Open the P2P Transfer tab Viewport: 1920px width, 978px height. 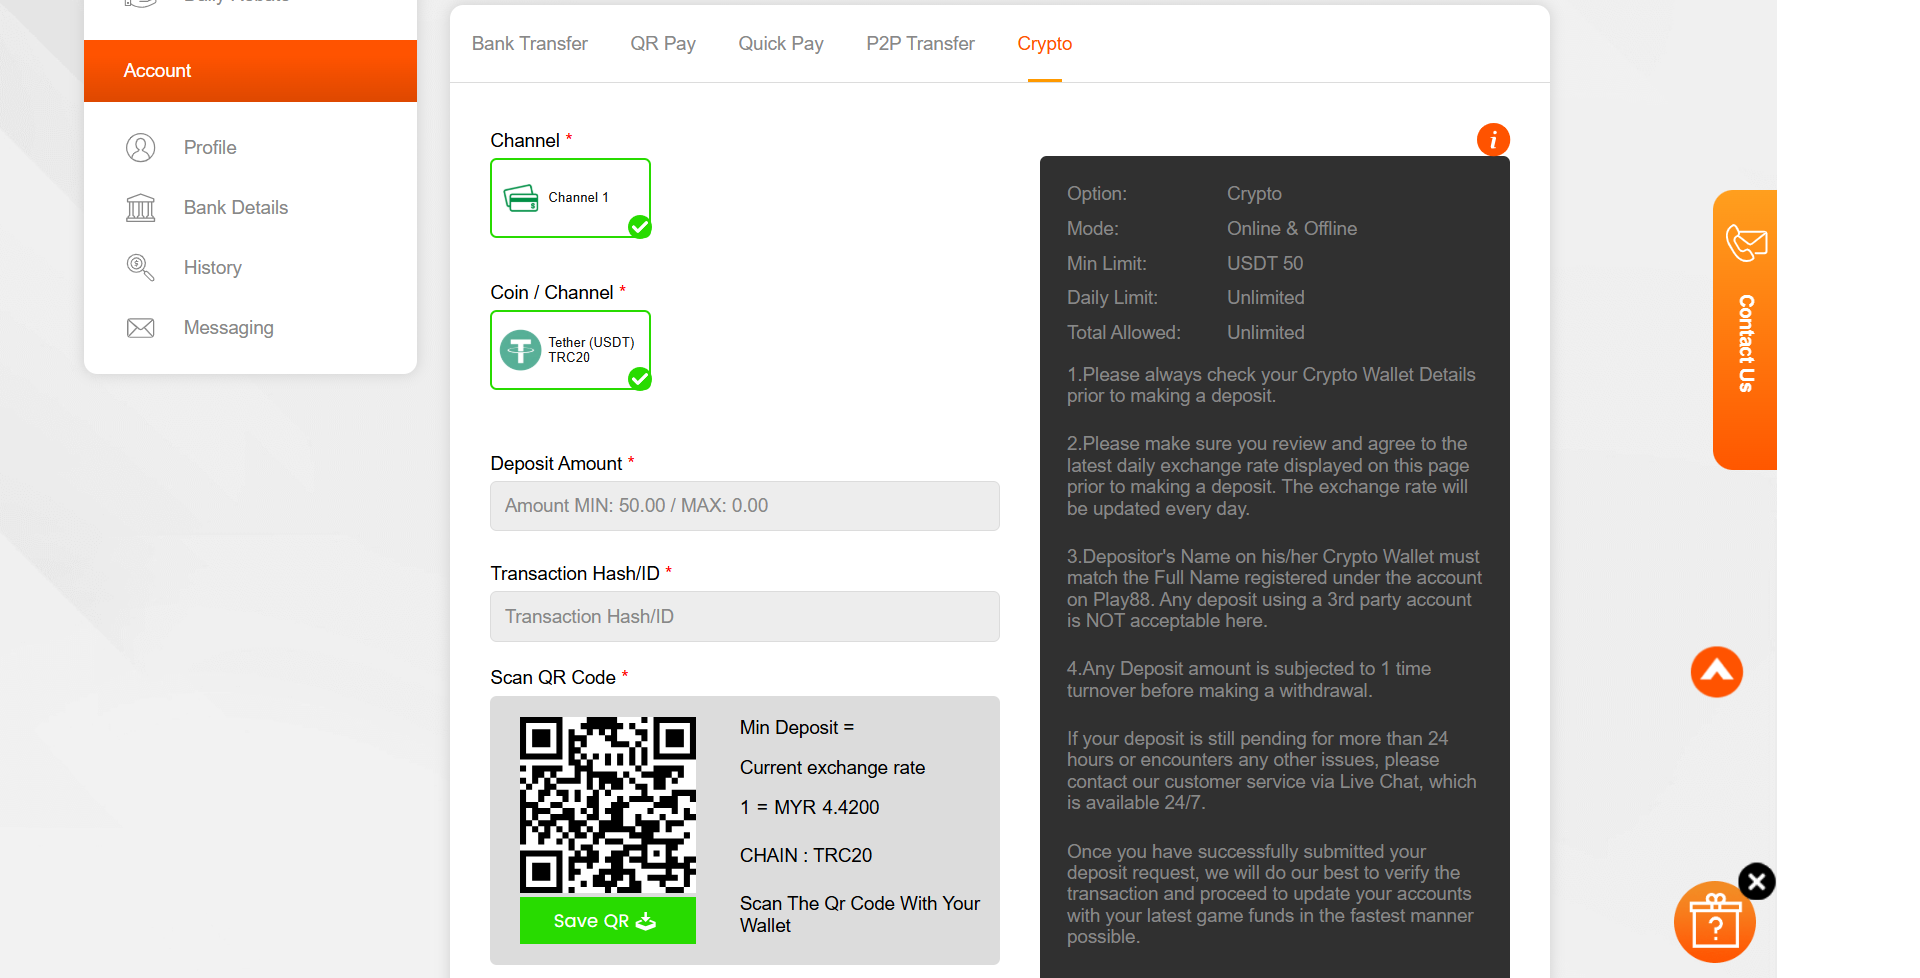tap(920, 44)
